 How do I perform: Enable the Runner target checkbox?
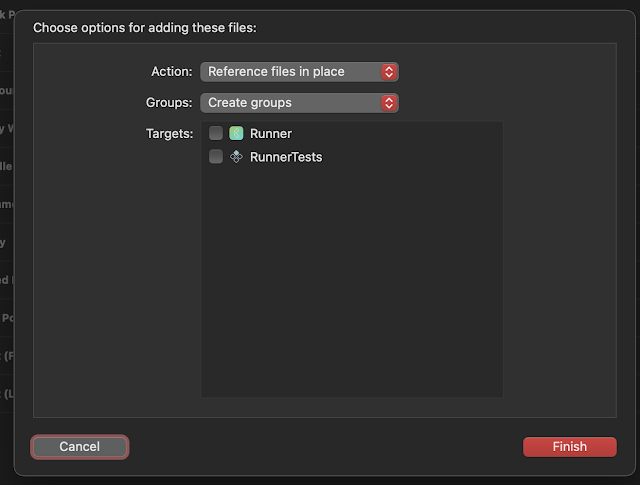[x=216, y=133]
